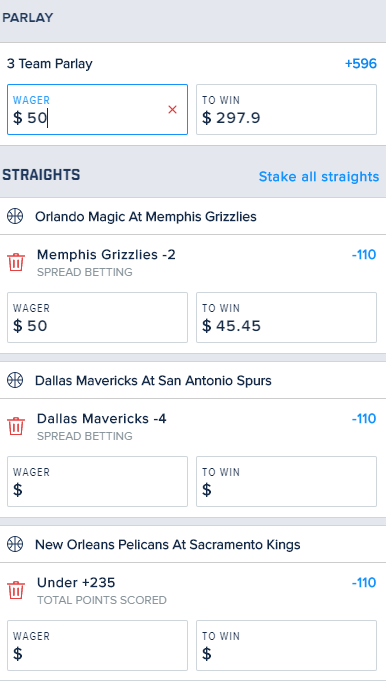Edit the Memphis Grizzlies wager amount
The height and width of the screenshot is (685, 386).
tap(97, 318)
